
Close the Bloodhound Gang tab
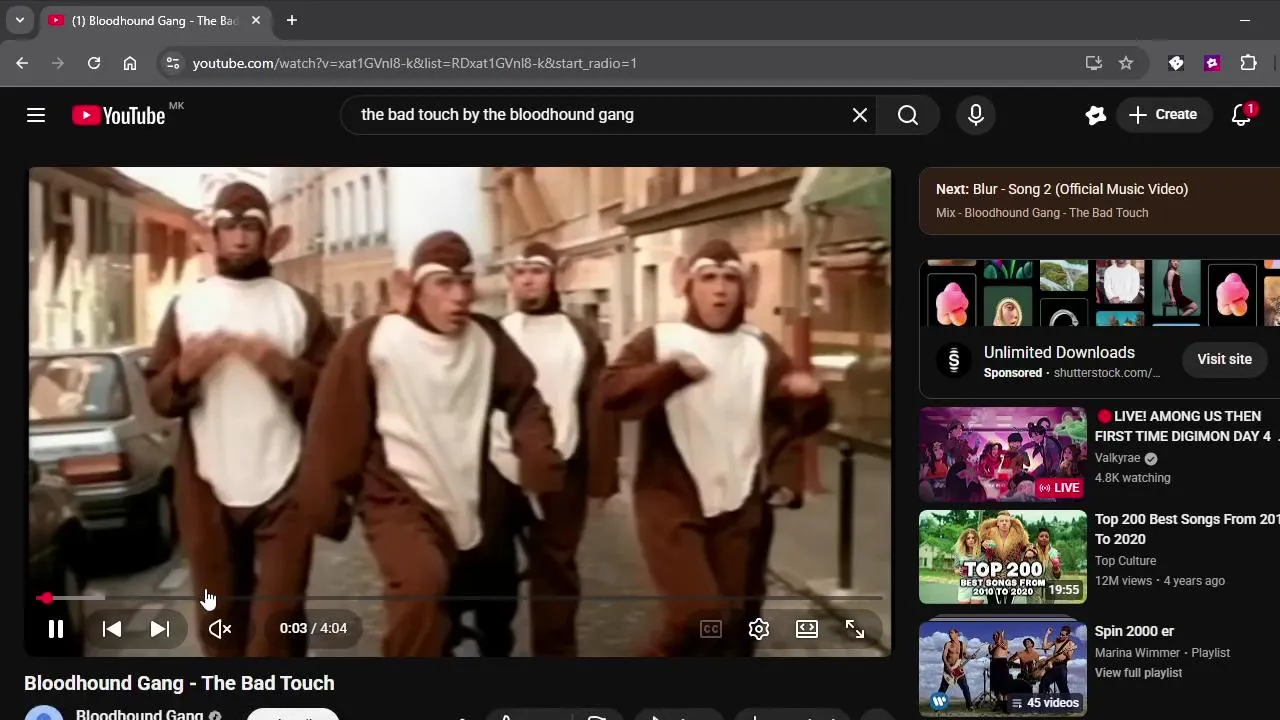(x=256, y=20)
